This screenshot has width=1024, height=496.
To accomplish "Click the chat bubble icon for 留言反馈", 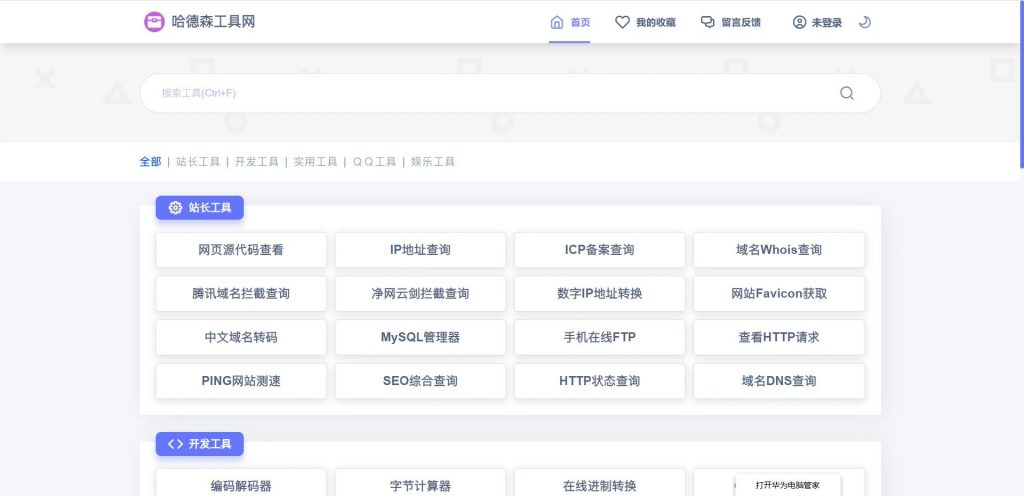I will 708,22.
